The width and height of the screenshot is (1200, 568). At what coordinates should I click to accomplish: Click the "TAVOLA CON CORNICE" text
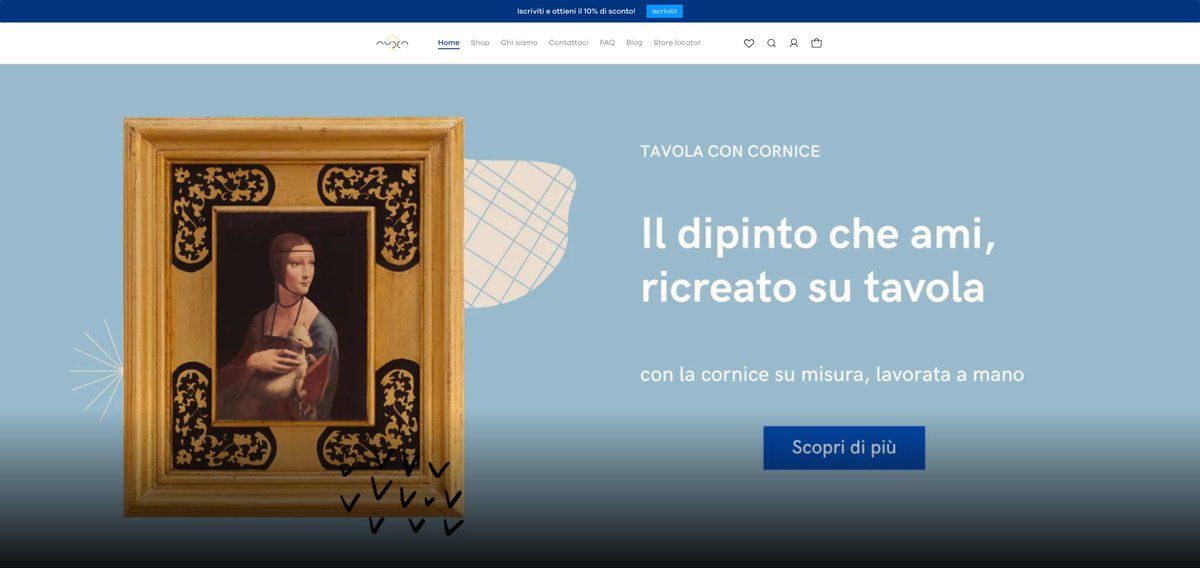730,152
